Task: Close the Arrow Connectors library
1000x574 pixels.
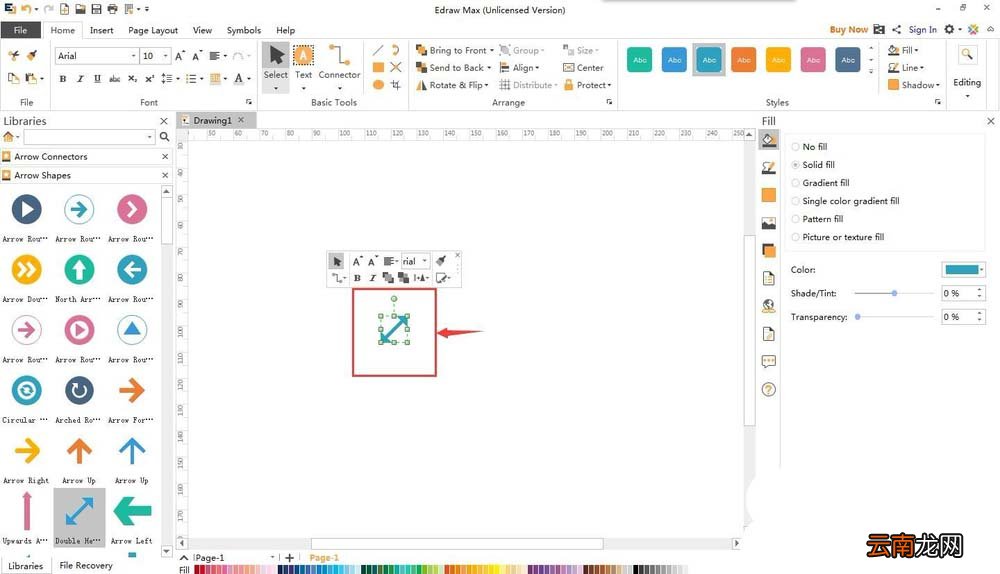Action: click(x=165, y=156)
